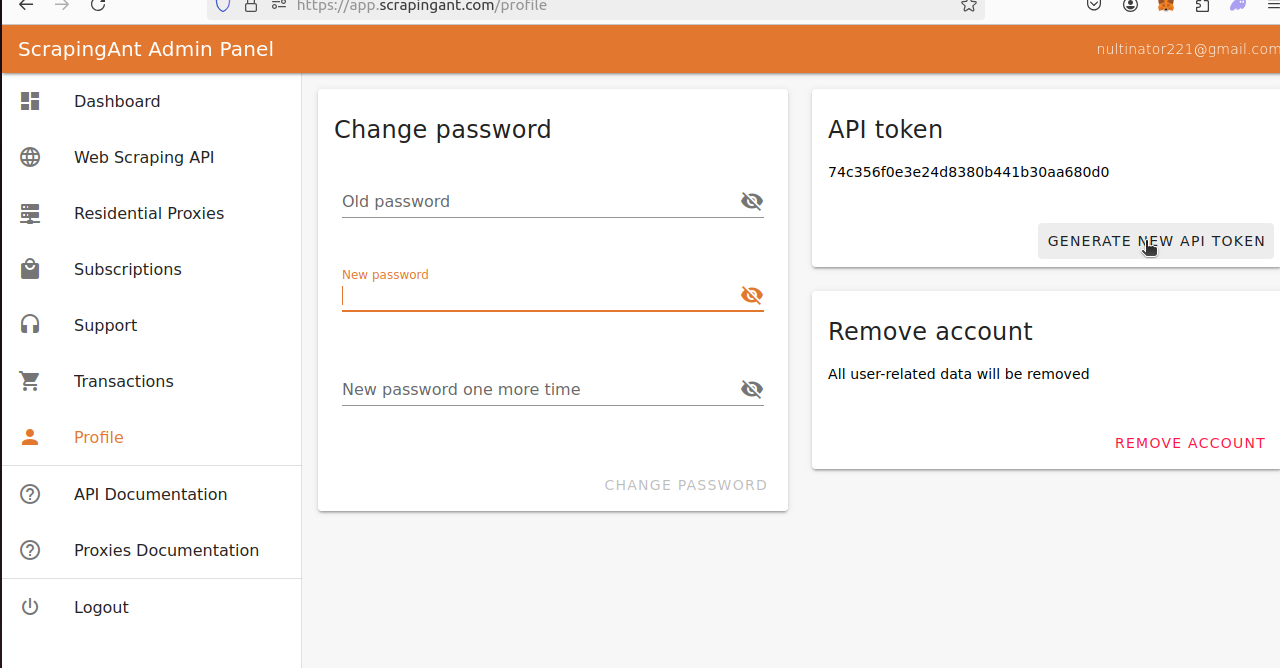1280x668 pixels.
Task: Click the API Documentation help icon
Action: 30,494
